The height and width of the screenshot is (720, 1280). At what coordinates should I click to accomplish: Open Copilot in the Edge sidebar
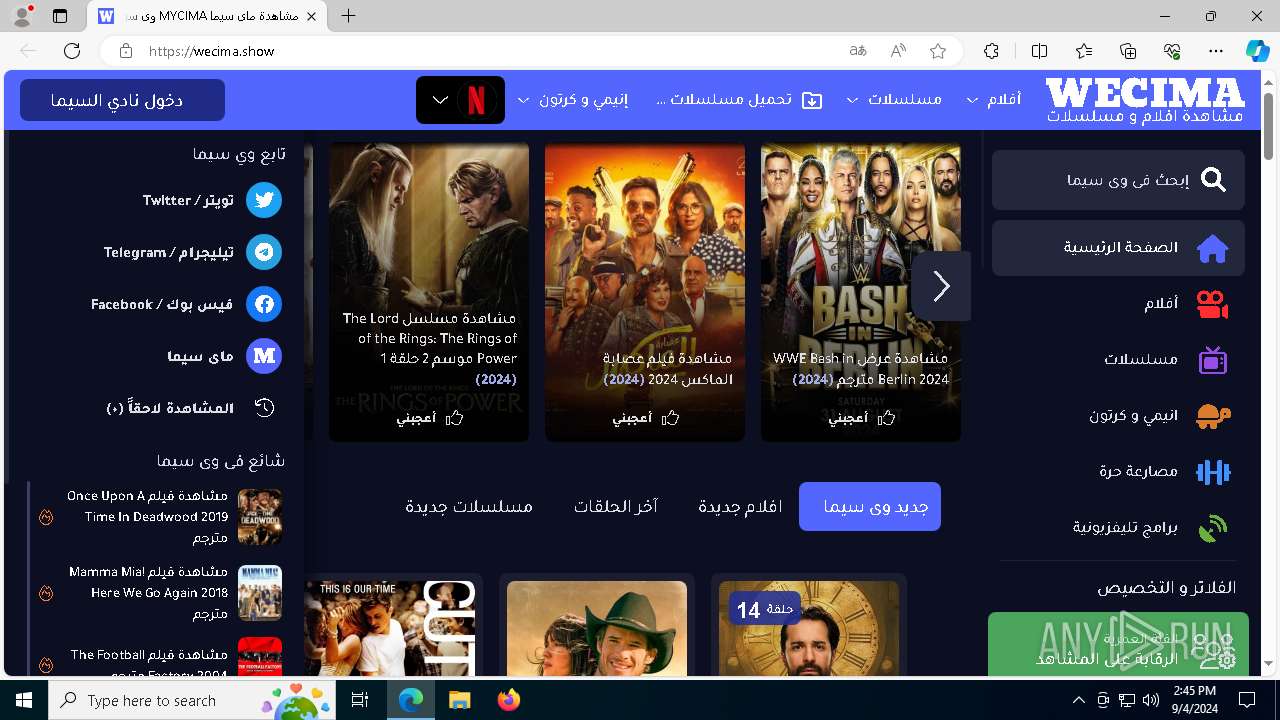pos(1257,51)
